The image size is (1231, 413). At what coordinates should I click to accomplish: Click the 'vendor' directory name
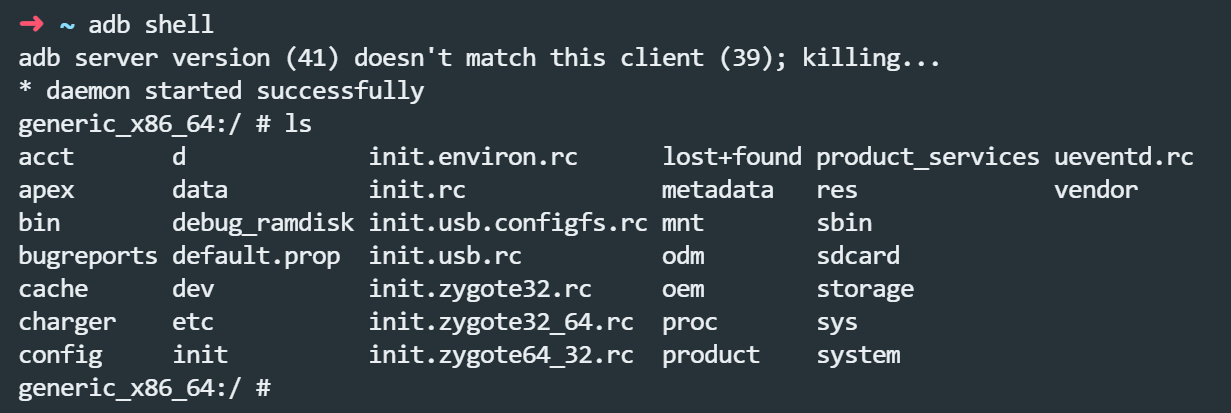[x=1095, y=190]
